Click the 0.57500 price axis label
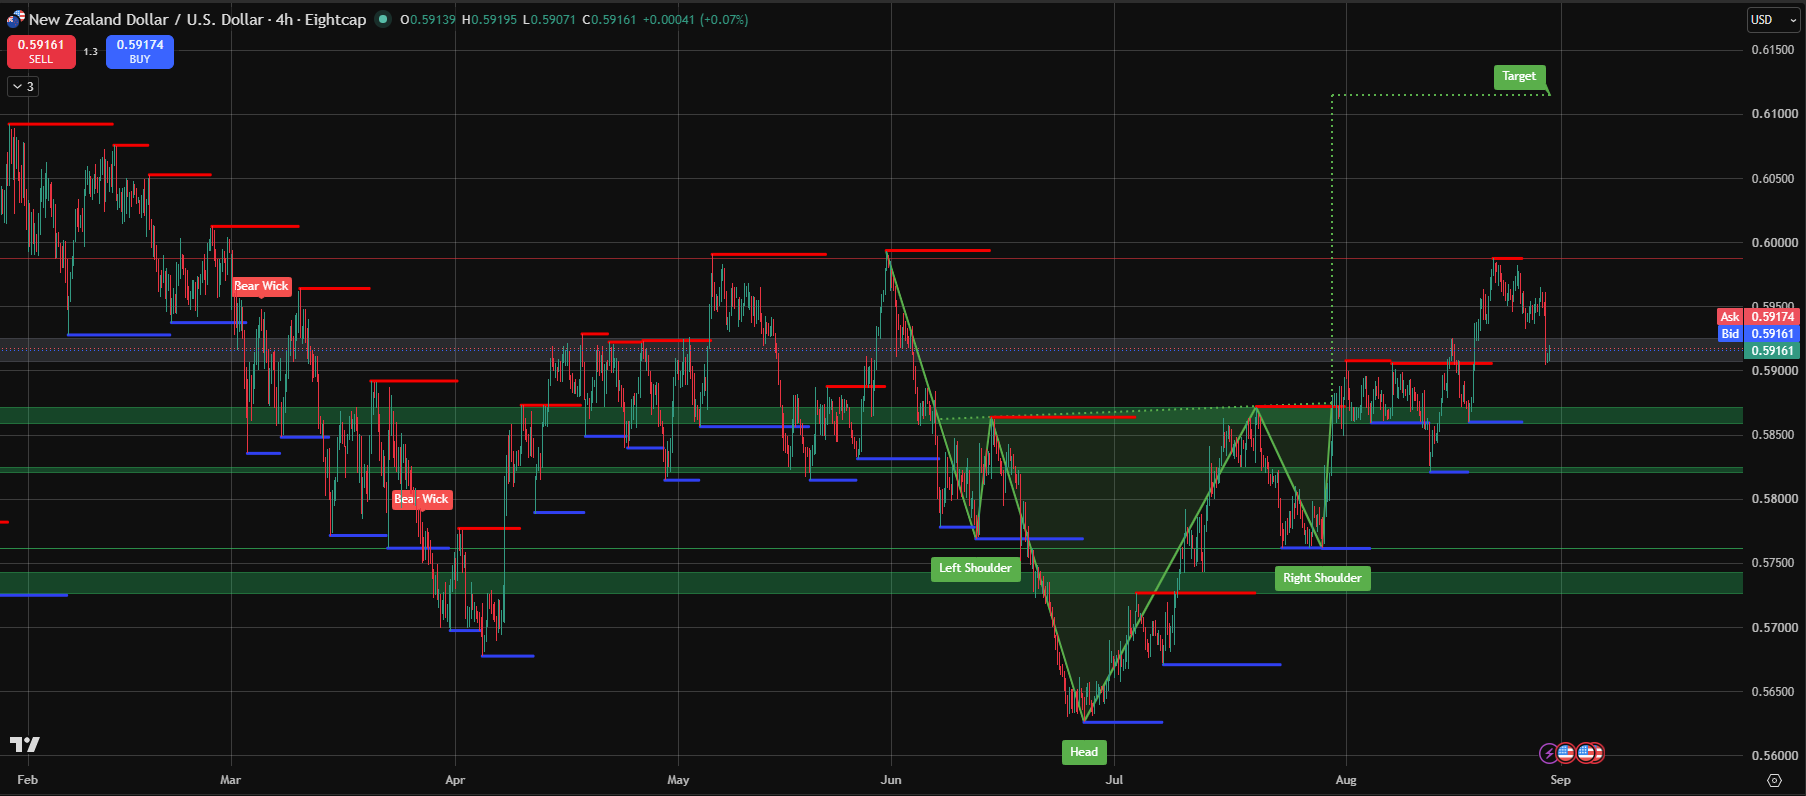Screen dimensions: 1806x796 (x=1773, y=563)
